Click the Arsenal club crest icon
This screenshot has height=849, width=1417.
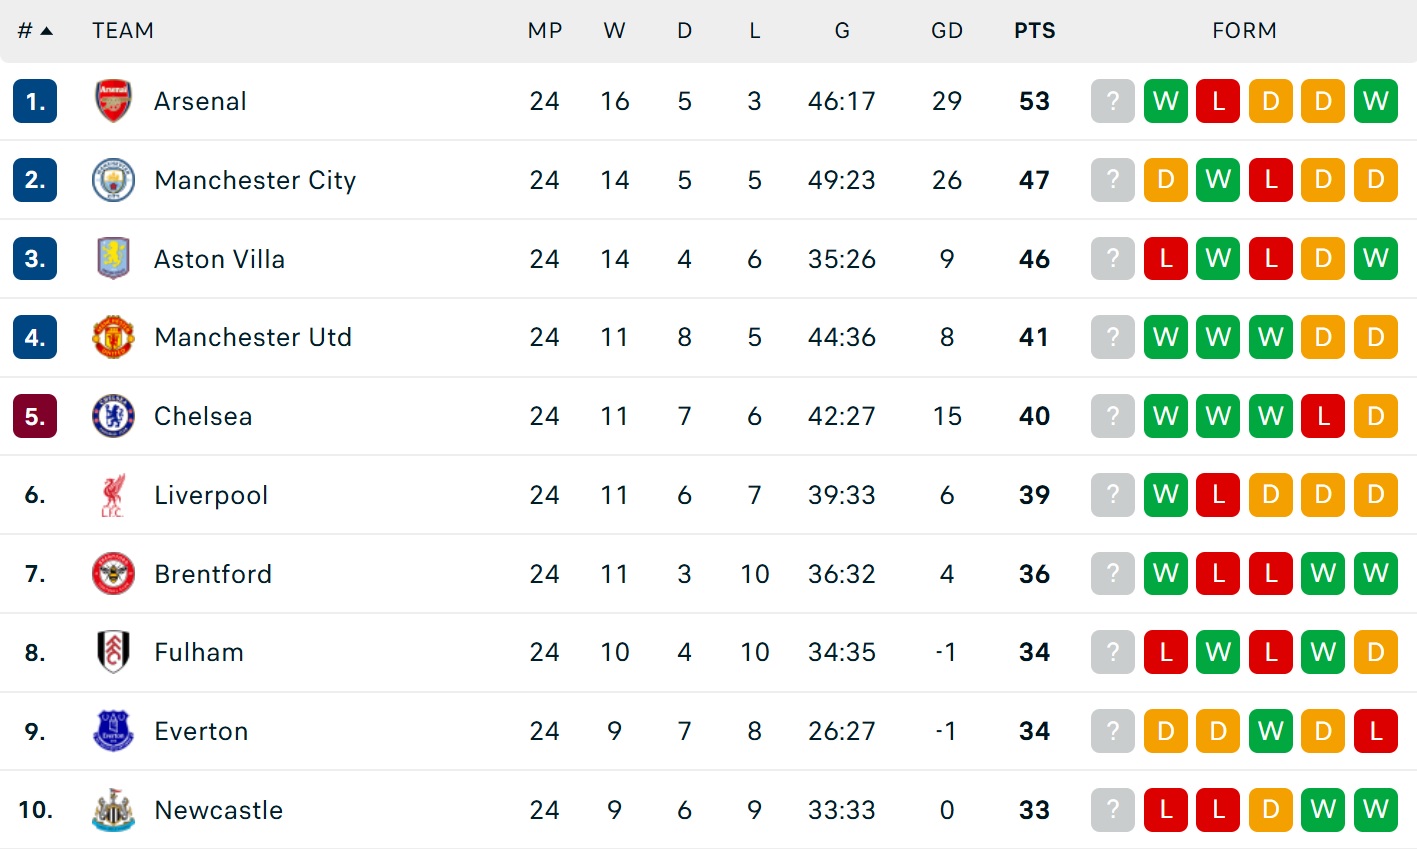113,101
